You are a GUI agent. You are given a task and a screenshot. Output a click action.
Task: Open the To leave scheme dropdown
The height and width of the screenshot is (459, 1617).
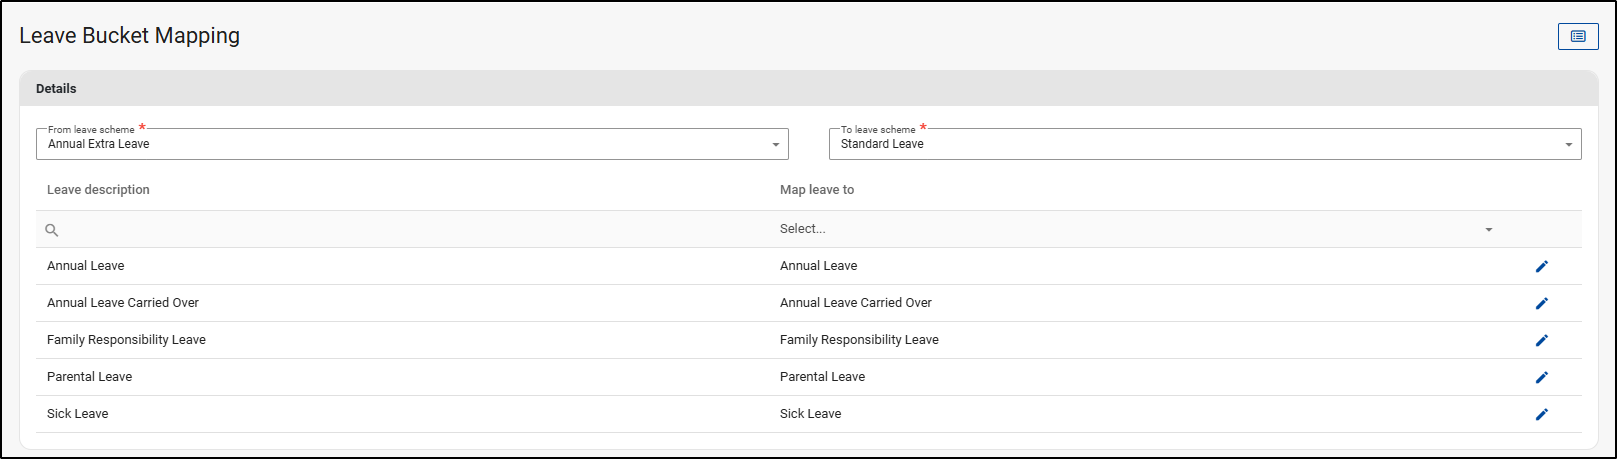click(x=1204, y=144)
